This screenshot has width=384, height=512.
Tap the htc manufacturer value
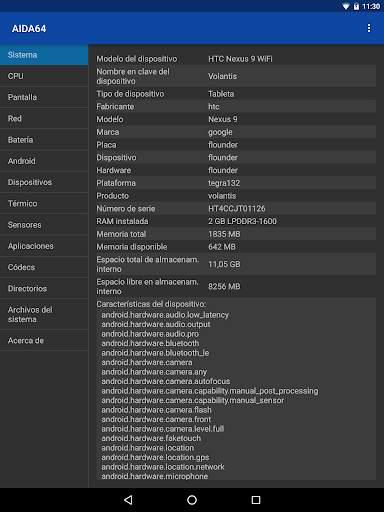click(214, 107)
